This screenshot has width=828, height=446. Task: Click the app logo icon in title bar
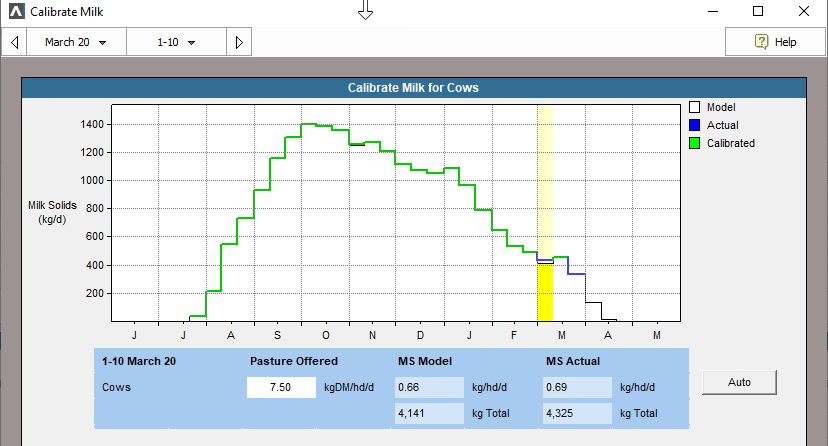click(16, 11)
